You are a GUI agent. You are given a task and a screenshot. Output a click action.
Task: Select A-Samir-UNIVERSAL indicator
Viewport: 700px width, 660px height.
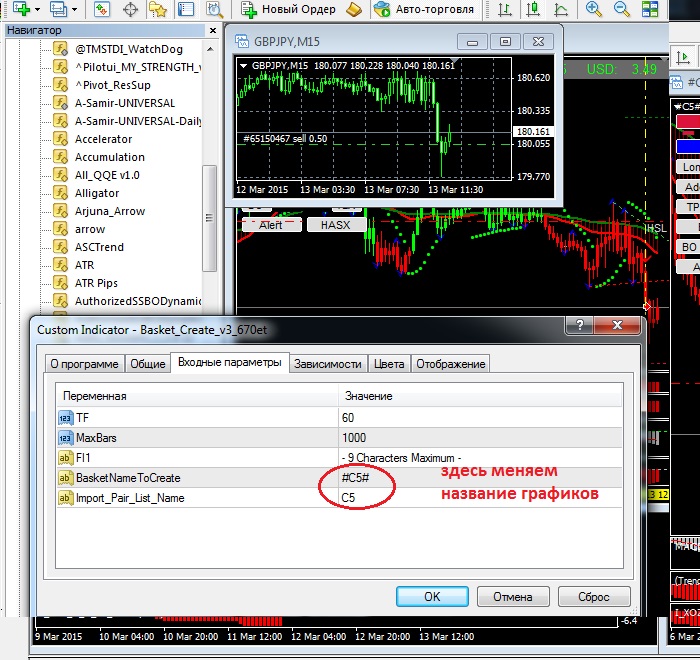[x=125, y=103]
